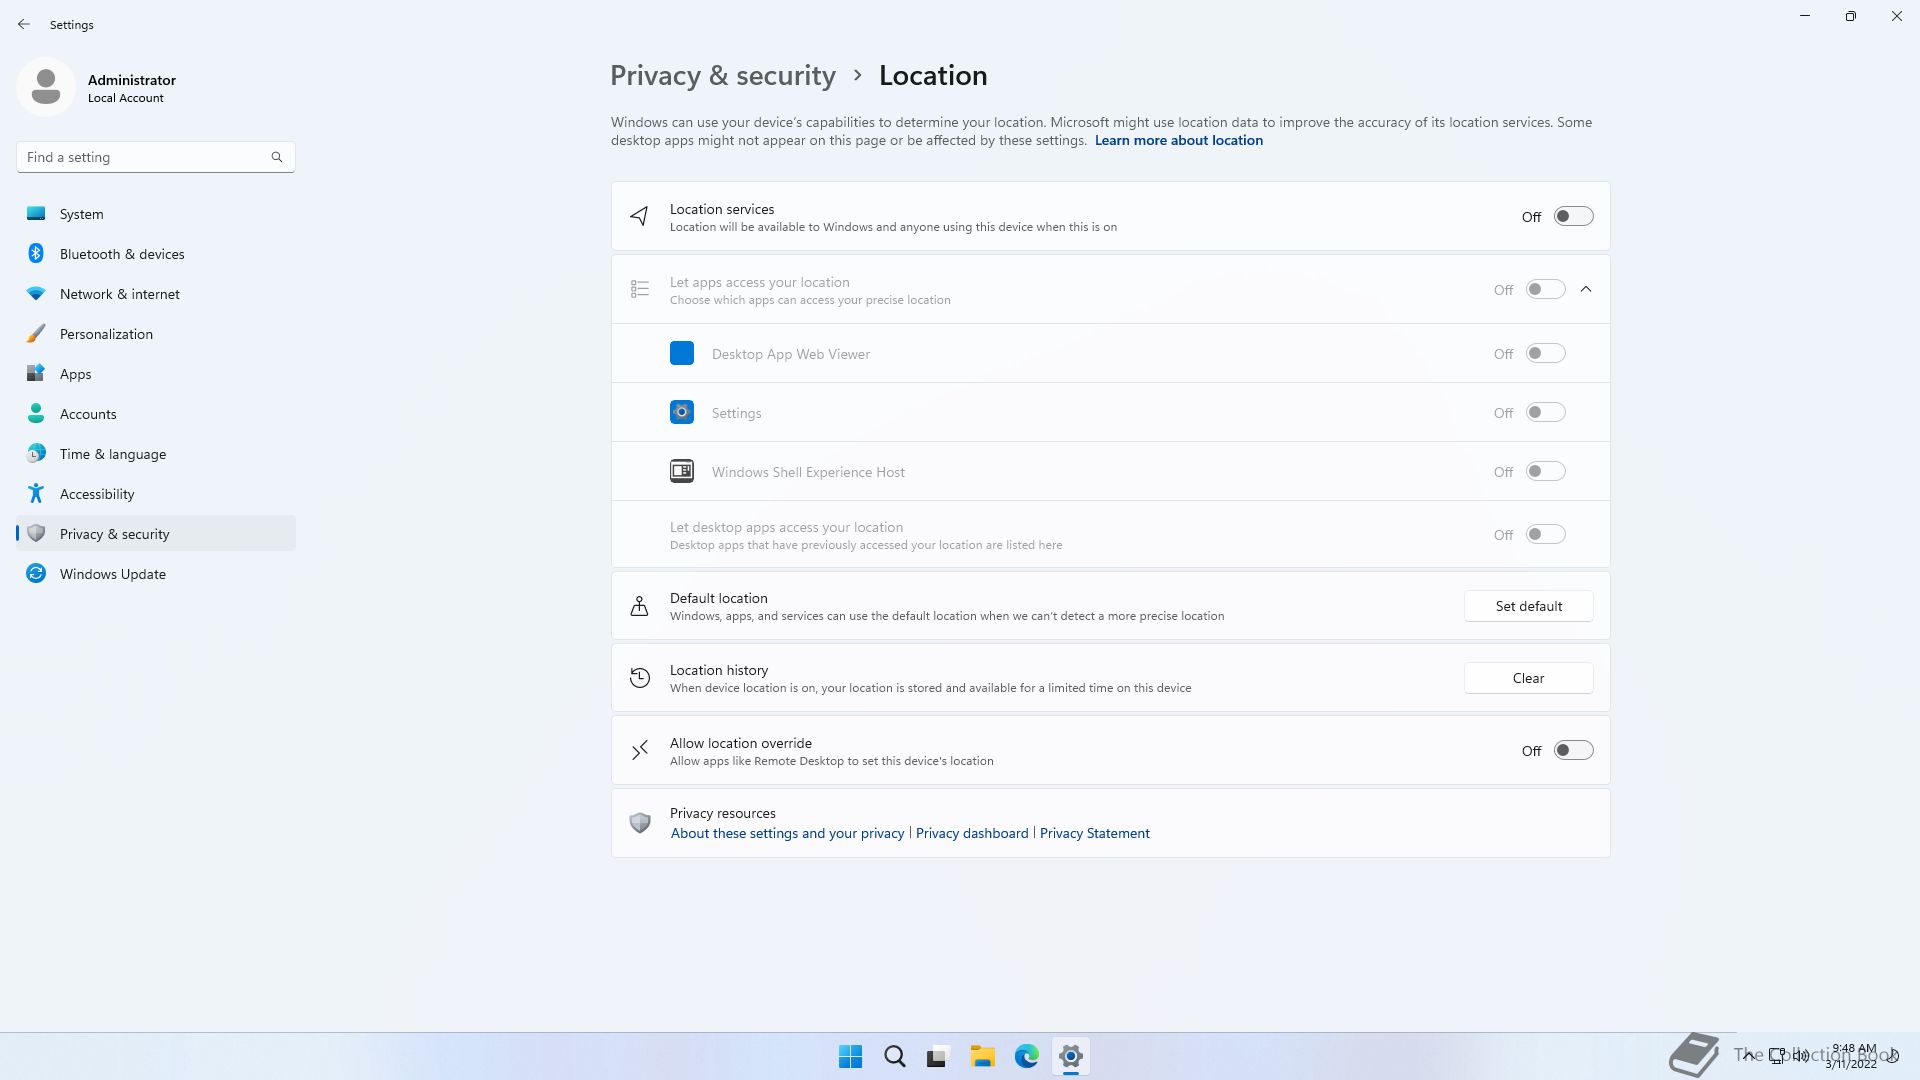The image size is (1920, 1080).
Task: Enable Allow location override toggle
Action: pos(1573,750)
